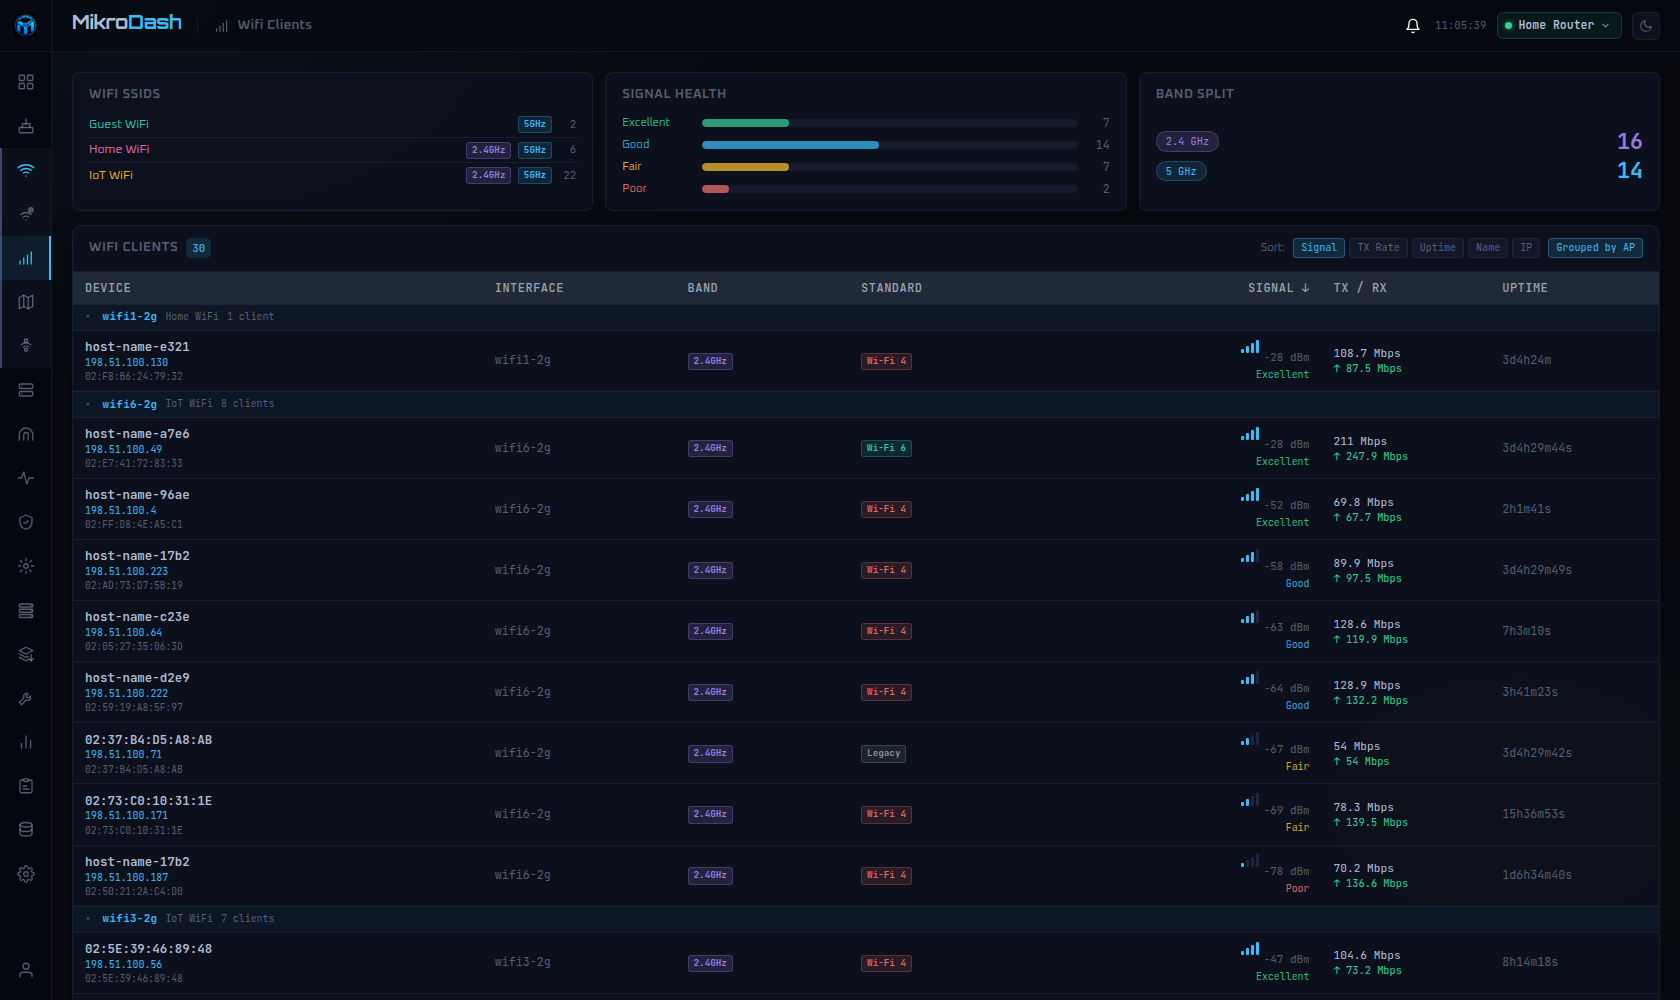Open the shield firewall icon in sidebar
Image resolution: width=1680 pixels, height=1000 pixels.
pyautogui.click(x=26, y=522)
